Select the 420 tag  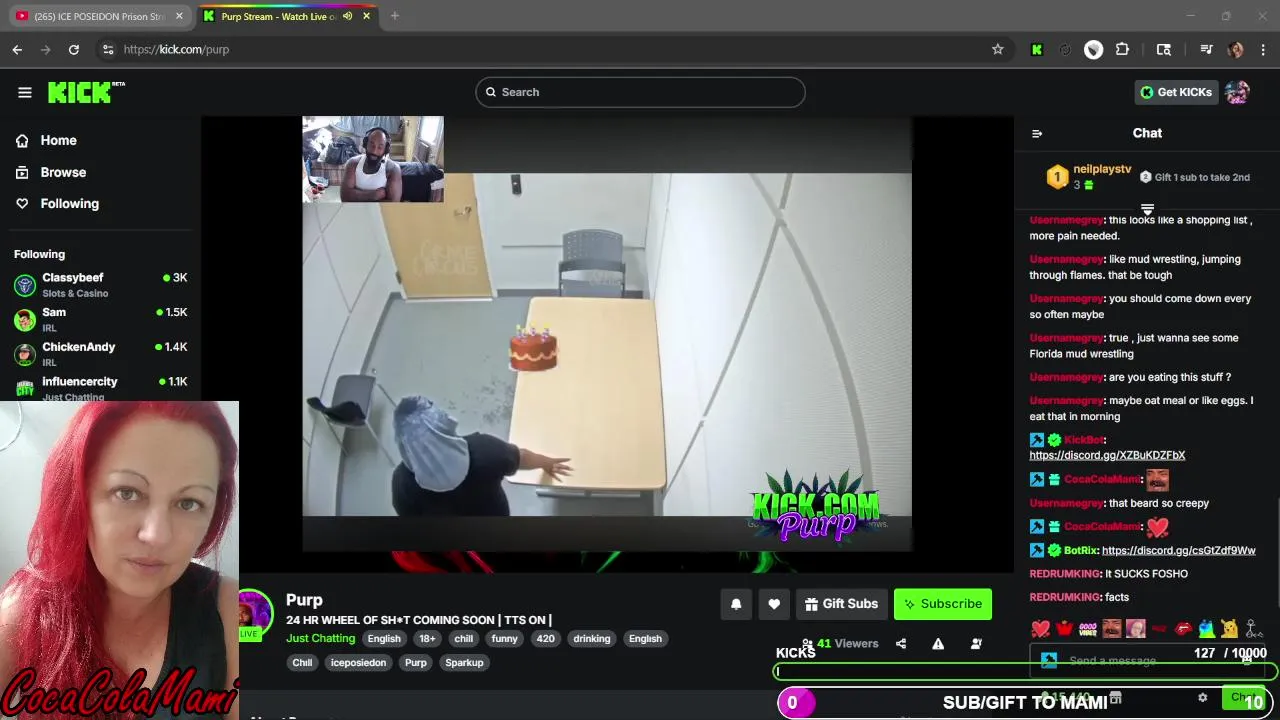(545, 639)
